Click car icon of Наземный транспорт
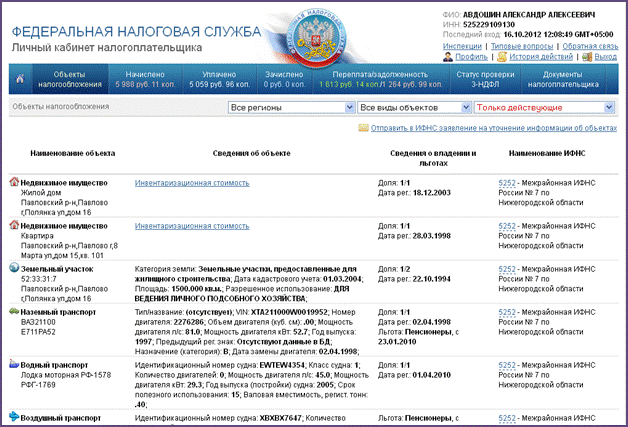Screen dimensions: 628x427 [14, 311]
